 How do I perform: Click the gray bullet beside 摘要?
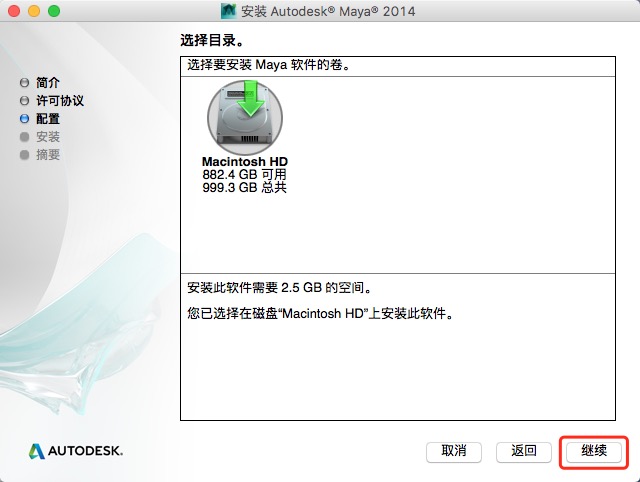[x=24, y=155]
